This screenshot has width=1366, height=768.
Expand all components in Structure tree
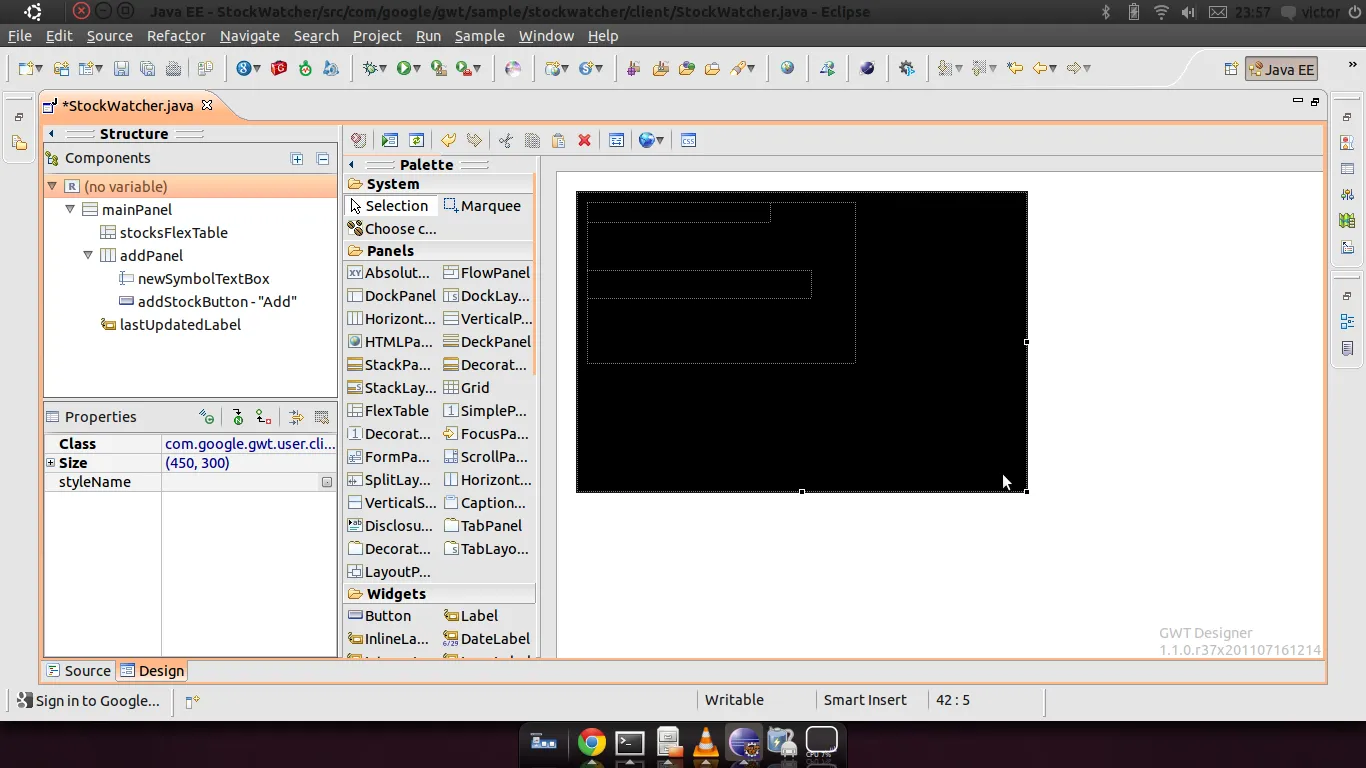click(297, 159)
